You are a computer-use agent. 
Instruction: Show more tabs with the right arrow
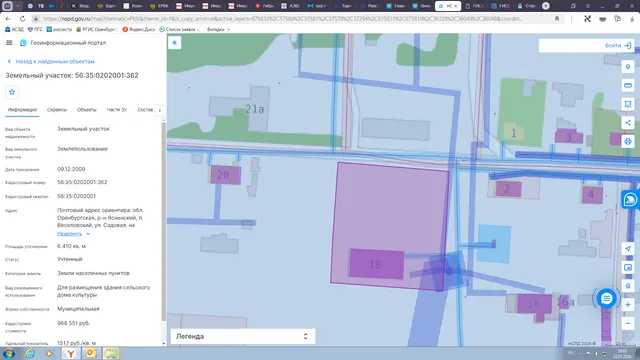pyautogui.click(x=160, y=110)
